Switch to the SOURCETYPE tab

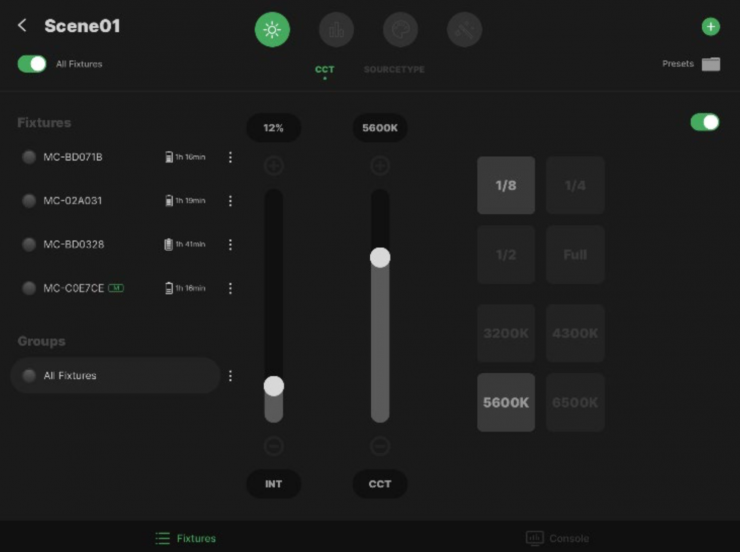click(394, 70)
